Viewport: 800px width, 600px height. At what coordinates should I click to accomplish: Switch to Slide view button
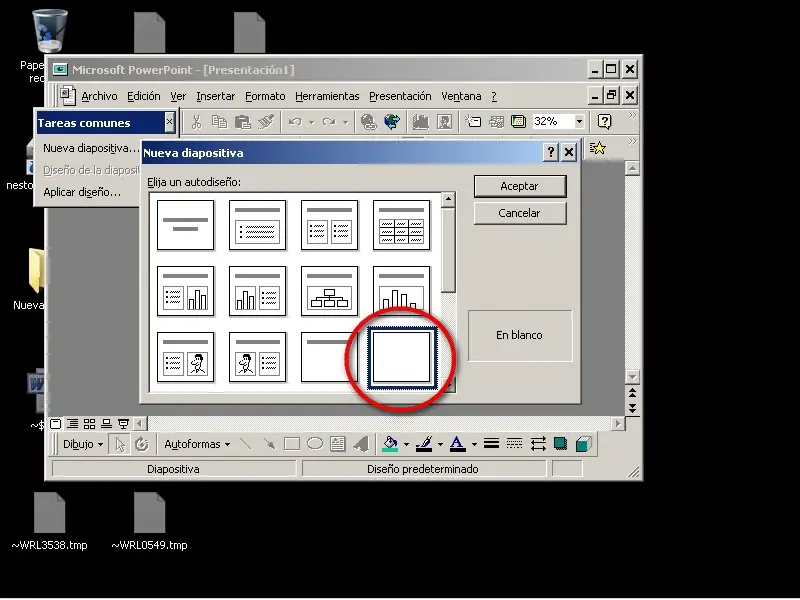tap(106, 423)
